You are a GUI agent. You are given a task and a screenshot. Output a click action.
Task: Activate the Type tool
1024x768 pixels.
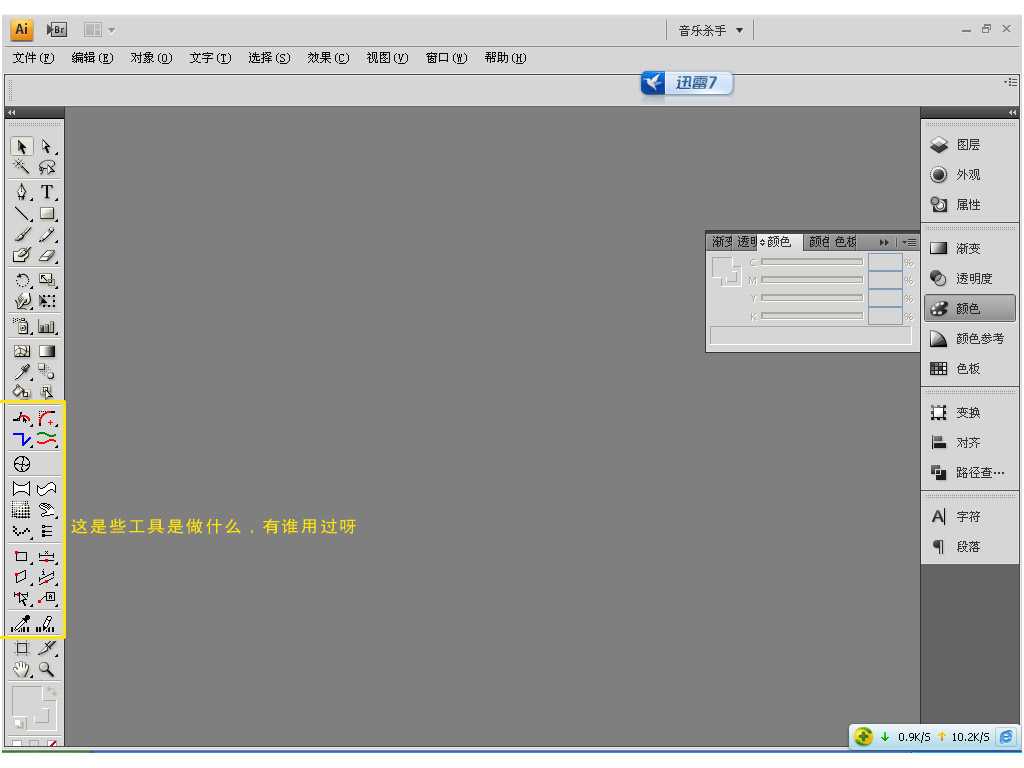(46, 191)
